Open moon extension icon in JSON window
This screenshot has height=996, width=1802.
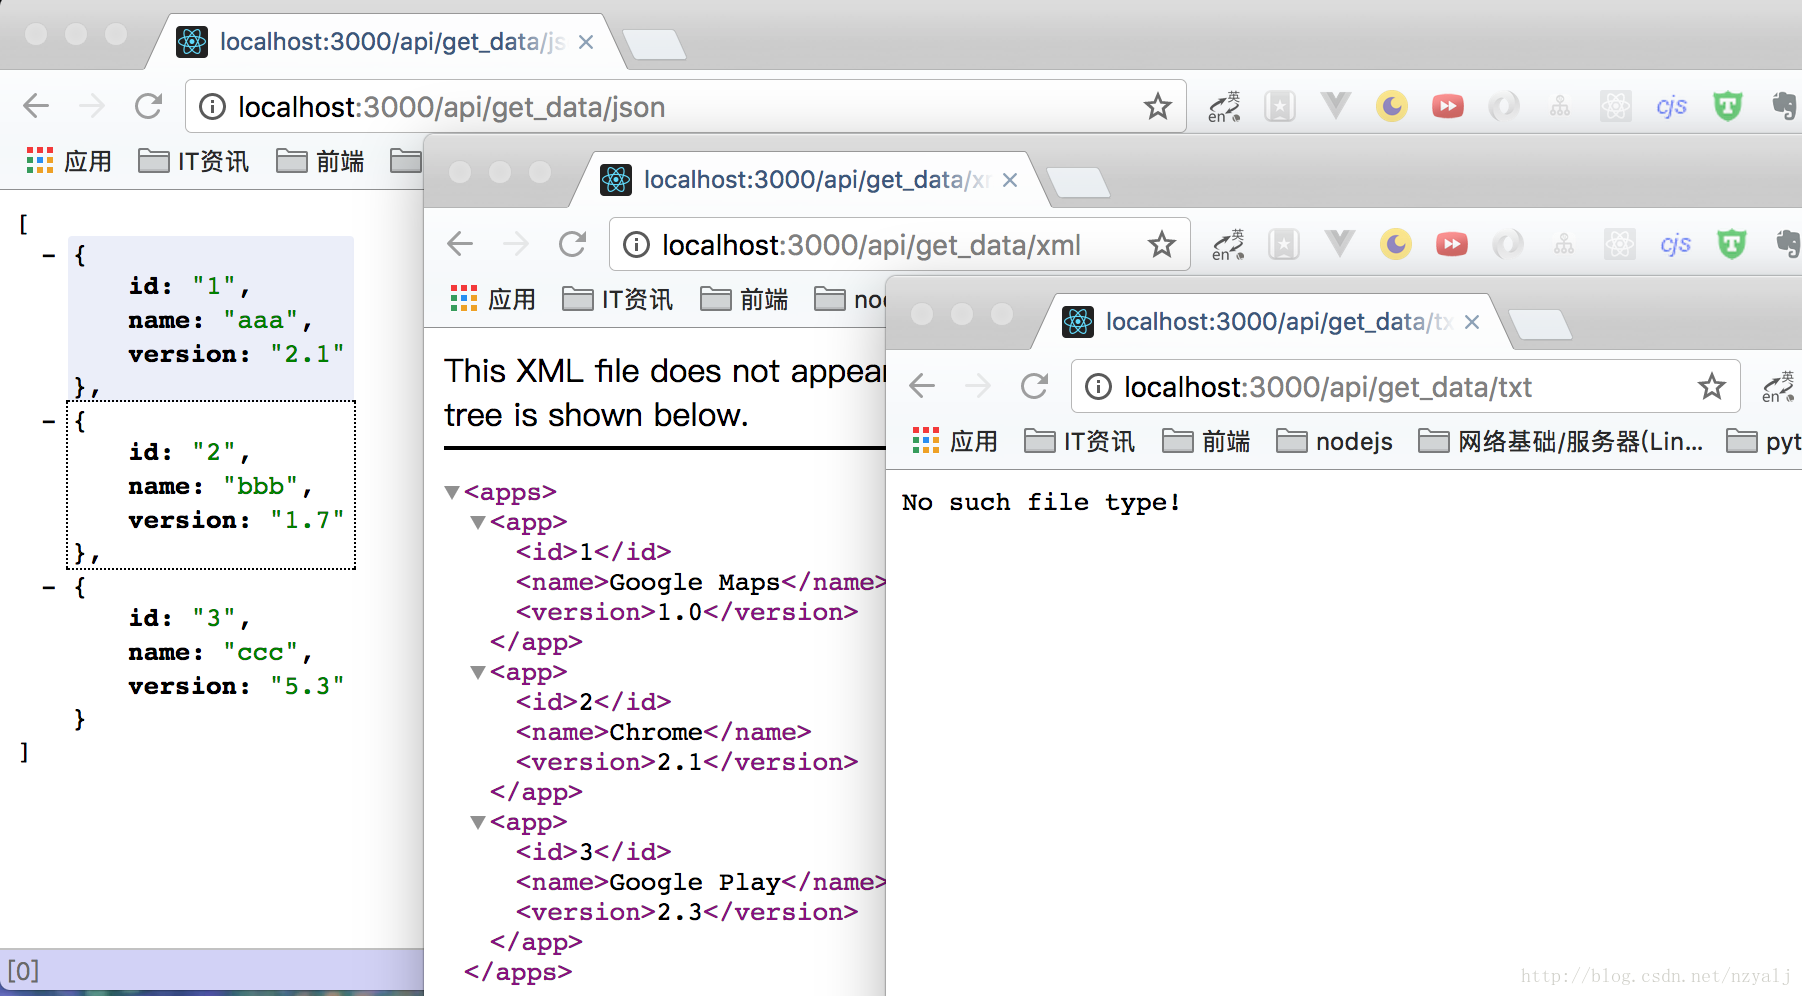tap(1391, 106)
